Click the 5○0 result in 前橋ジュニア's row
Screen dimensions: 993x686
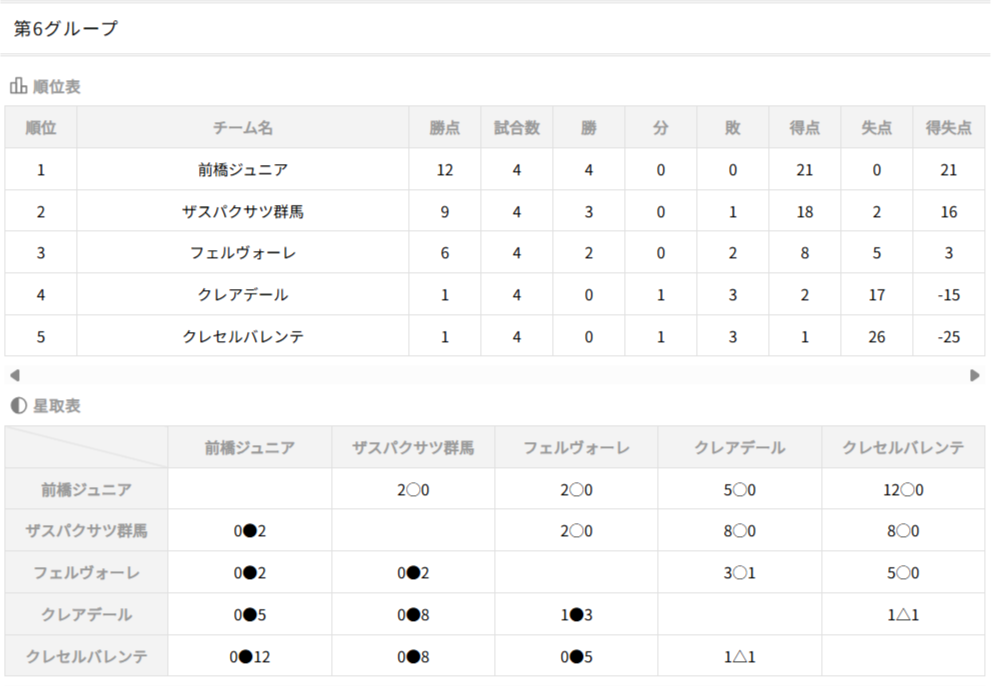[740, 490]
